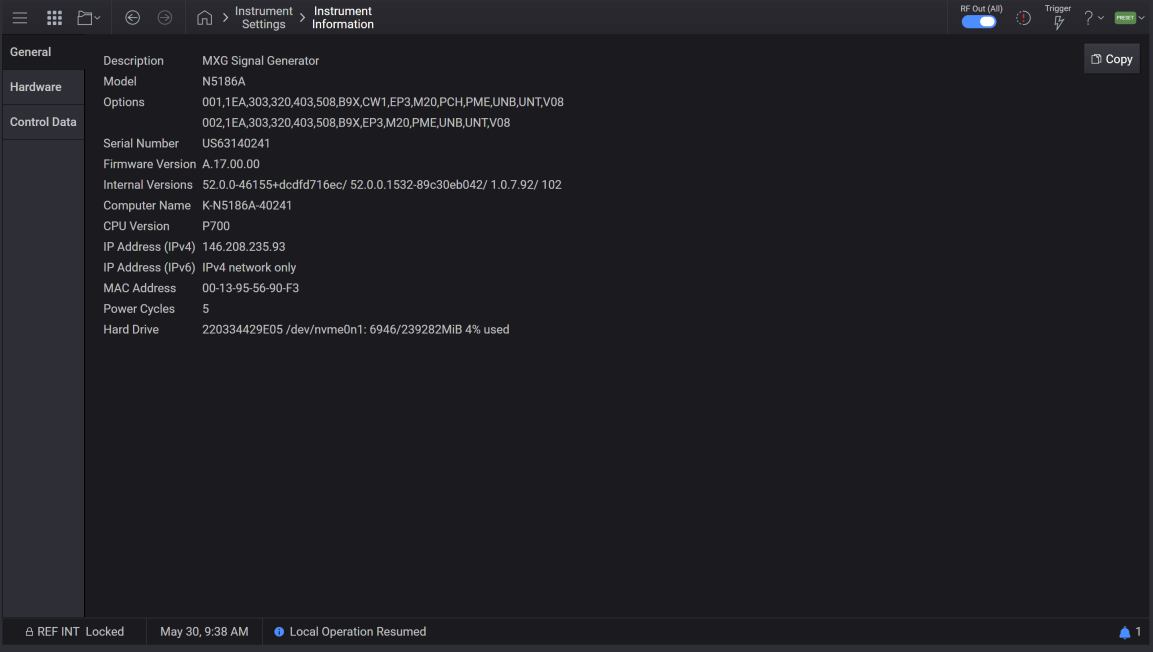Open the apps grid icon
The width and height of the screenshot is (1153, 652).
click(55, 18)
